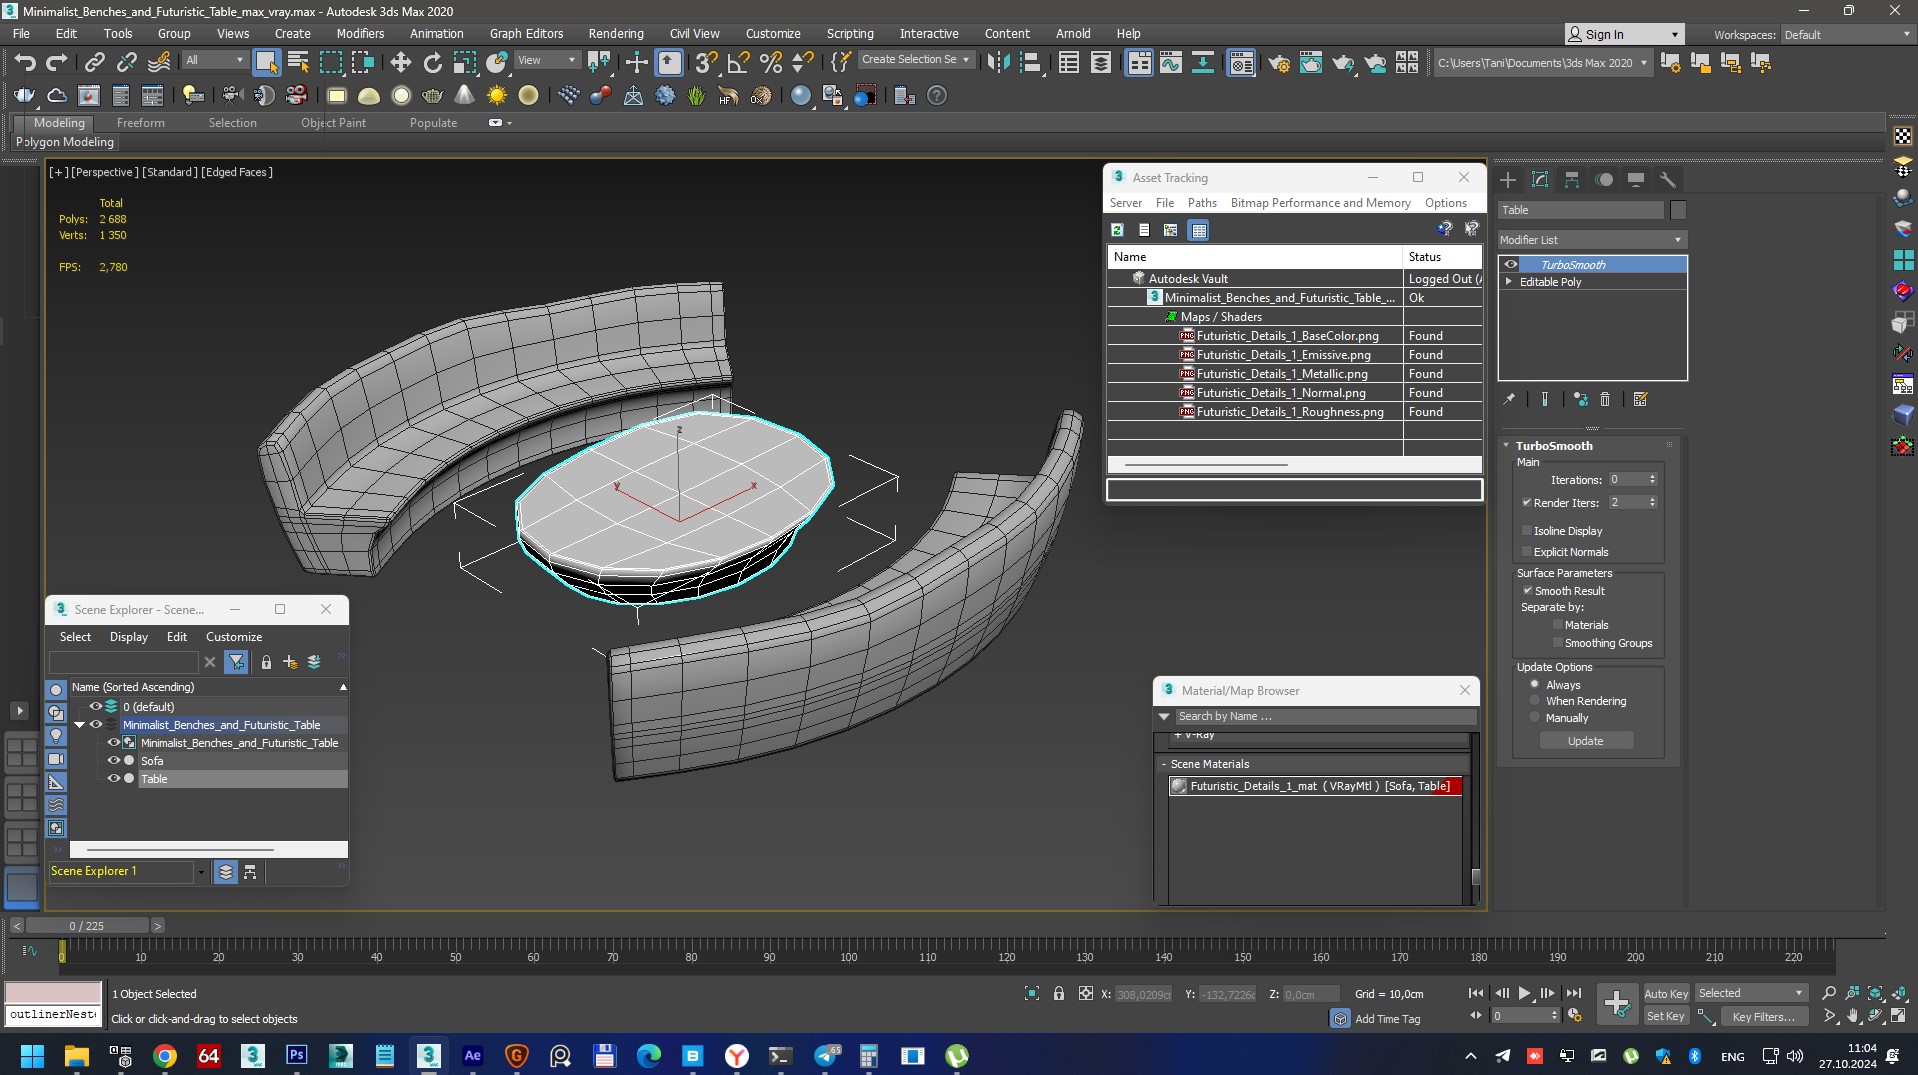Select the Move tool icon
This screenshot has width=1918, height=1075.
(x=400, y=63)
